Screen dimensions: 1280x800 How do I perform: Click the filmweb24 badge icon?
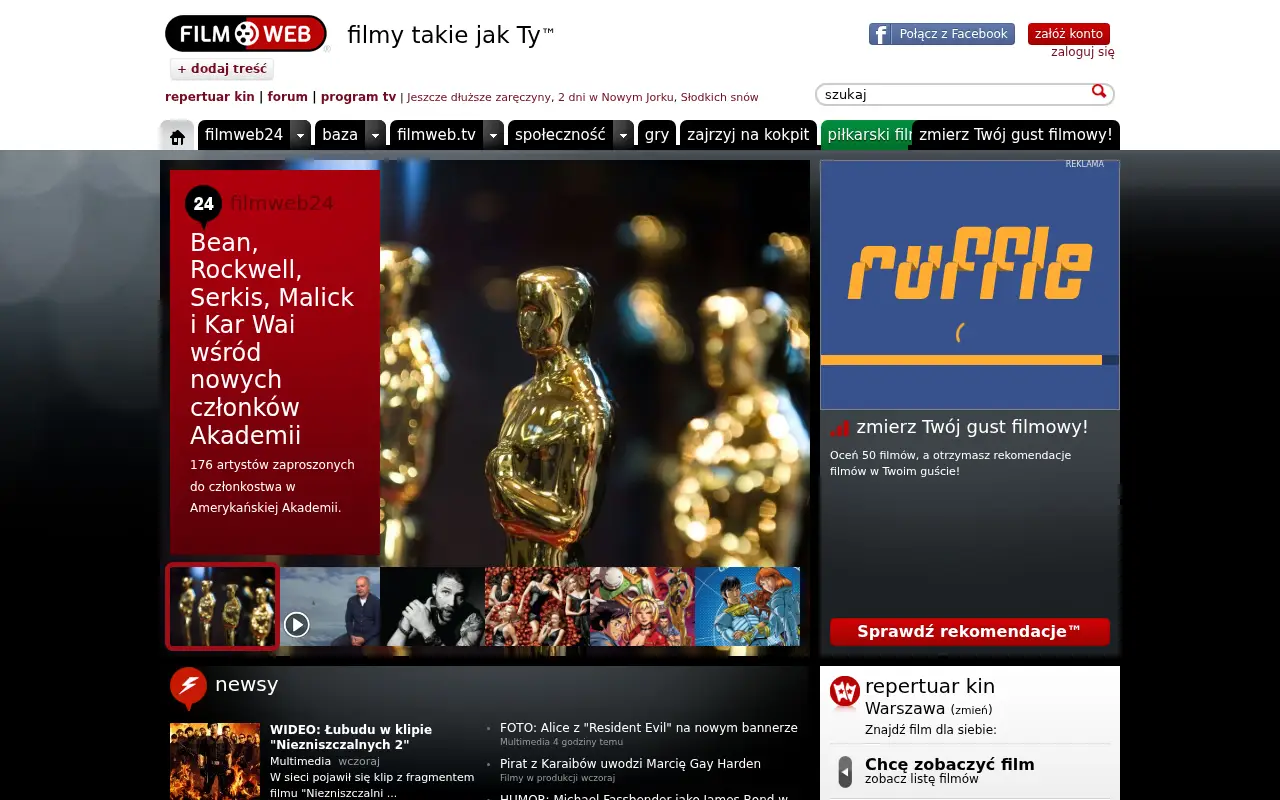point(203,204)
